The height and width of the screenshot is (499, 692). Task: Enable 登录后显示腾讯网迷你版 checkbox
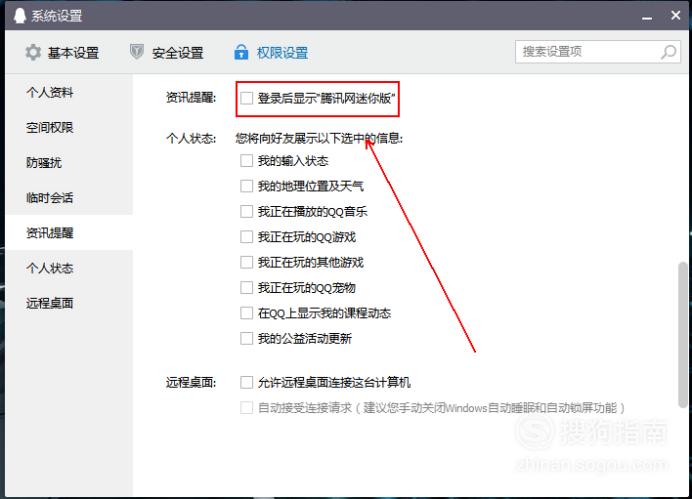tap(246, 98)
